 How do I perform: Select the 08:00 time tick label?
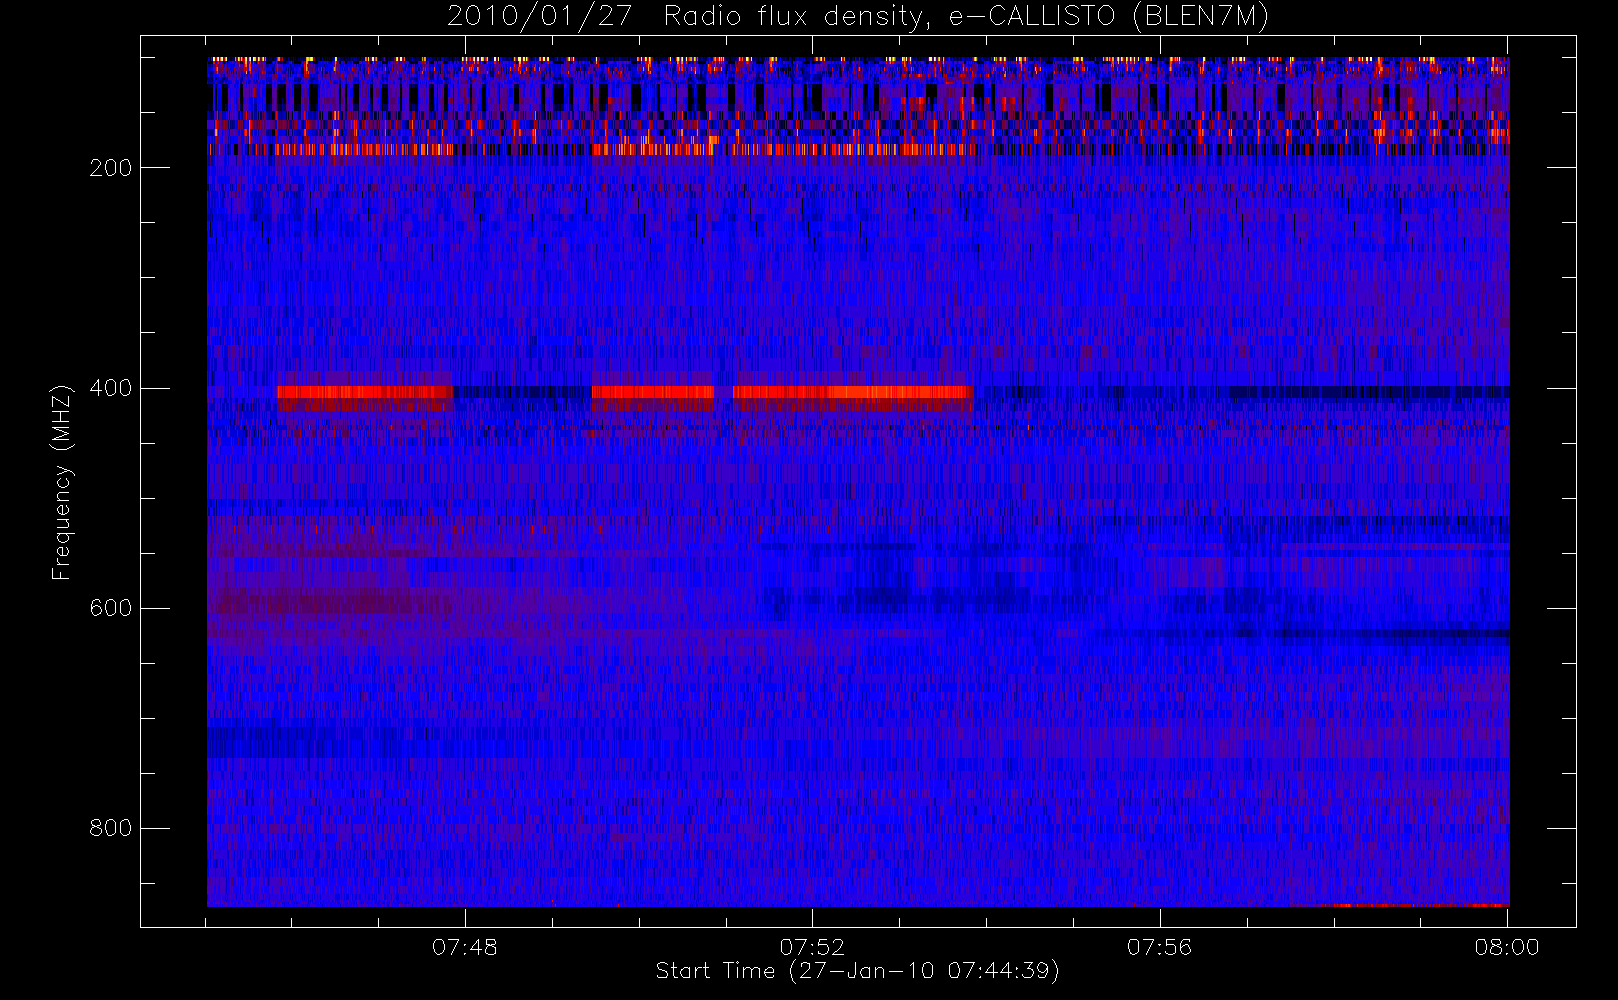1507,947
